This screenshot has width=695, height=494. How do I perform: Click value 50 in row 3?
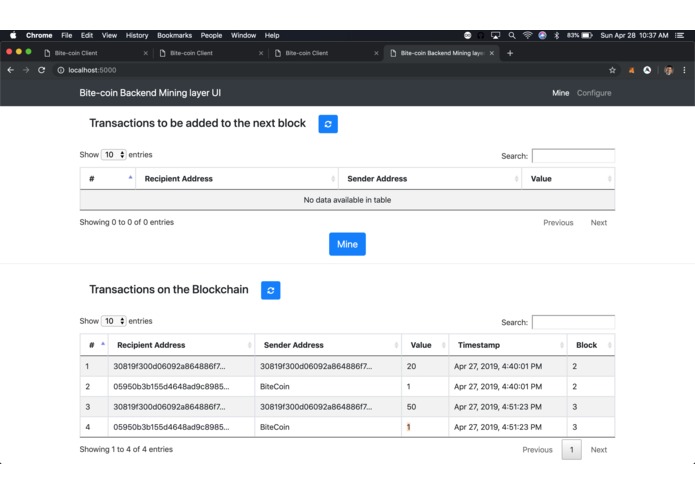click(x=411, y=407)
